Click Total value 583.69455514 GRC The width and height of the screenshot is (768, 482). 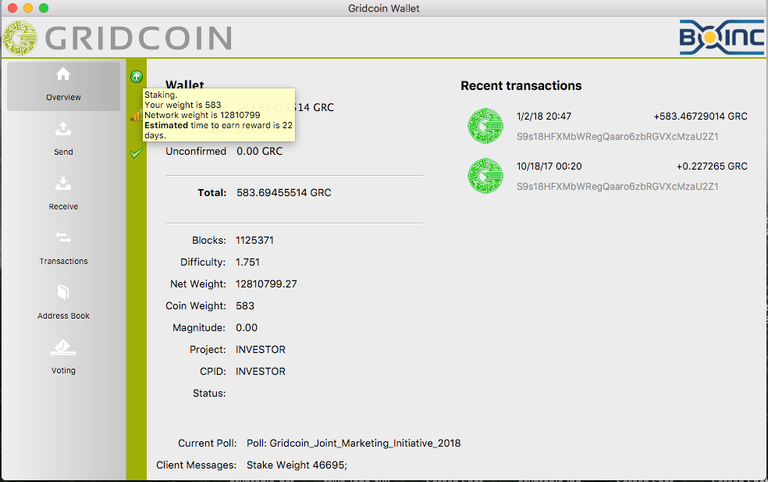[x=284, y=193]
